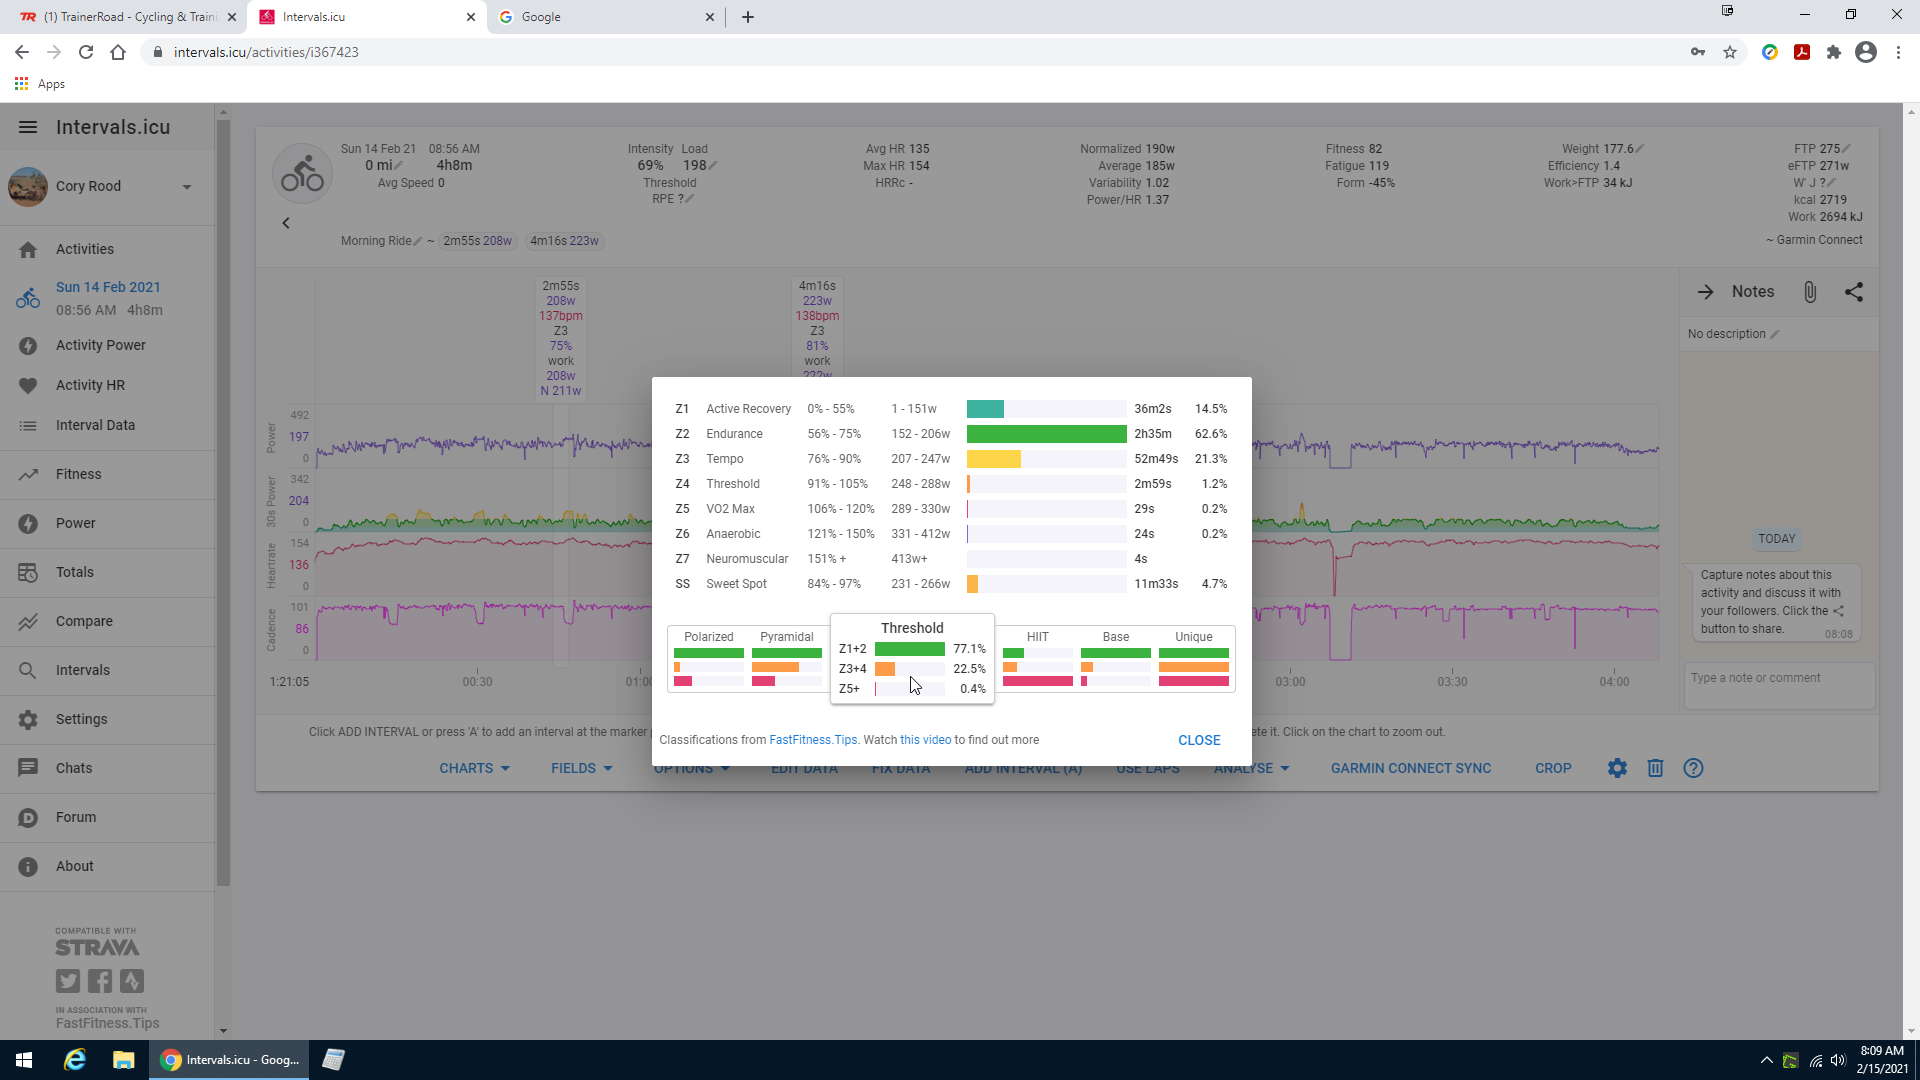This screenshot has height=1080, width=1920.
Task: Edit the activity description with the pencil icon
Action: coord(1775,334)
